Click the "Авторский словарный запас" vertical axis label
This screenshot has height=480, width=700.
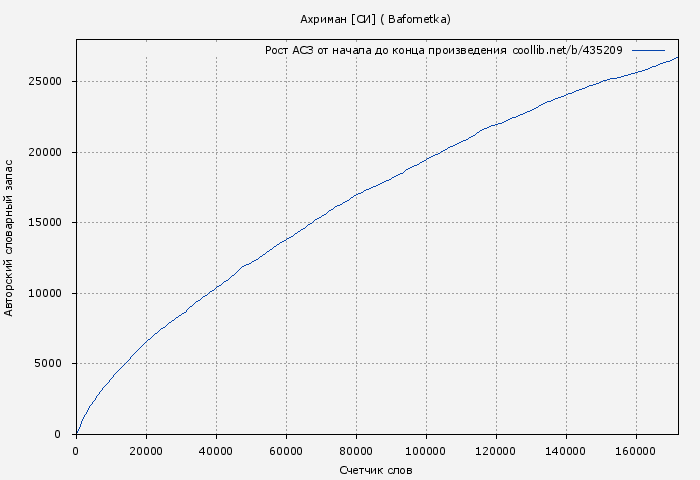pyautogui.click(x=10, y=237)
